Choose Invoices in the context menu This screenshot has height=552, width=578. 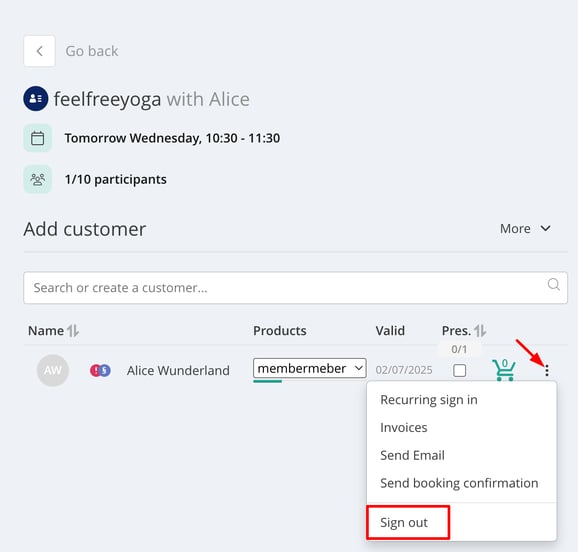(404, 427)
